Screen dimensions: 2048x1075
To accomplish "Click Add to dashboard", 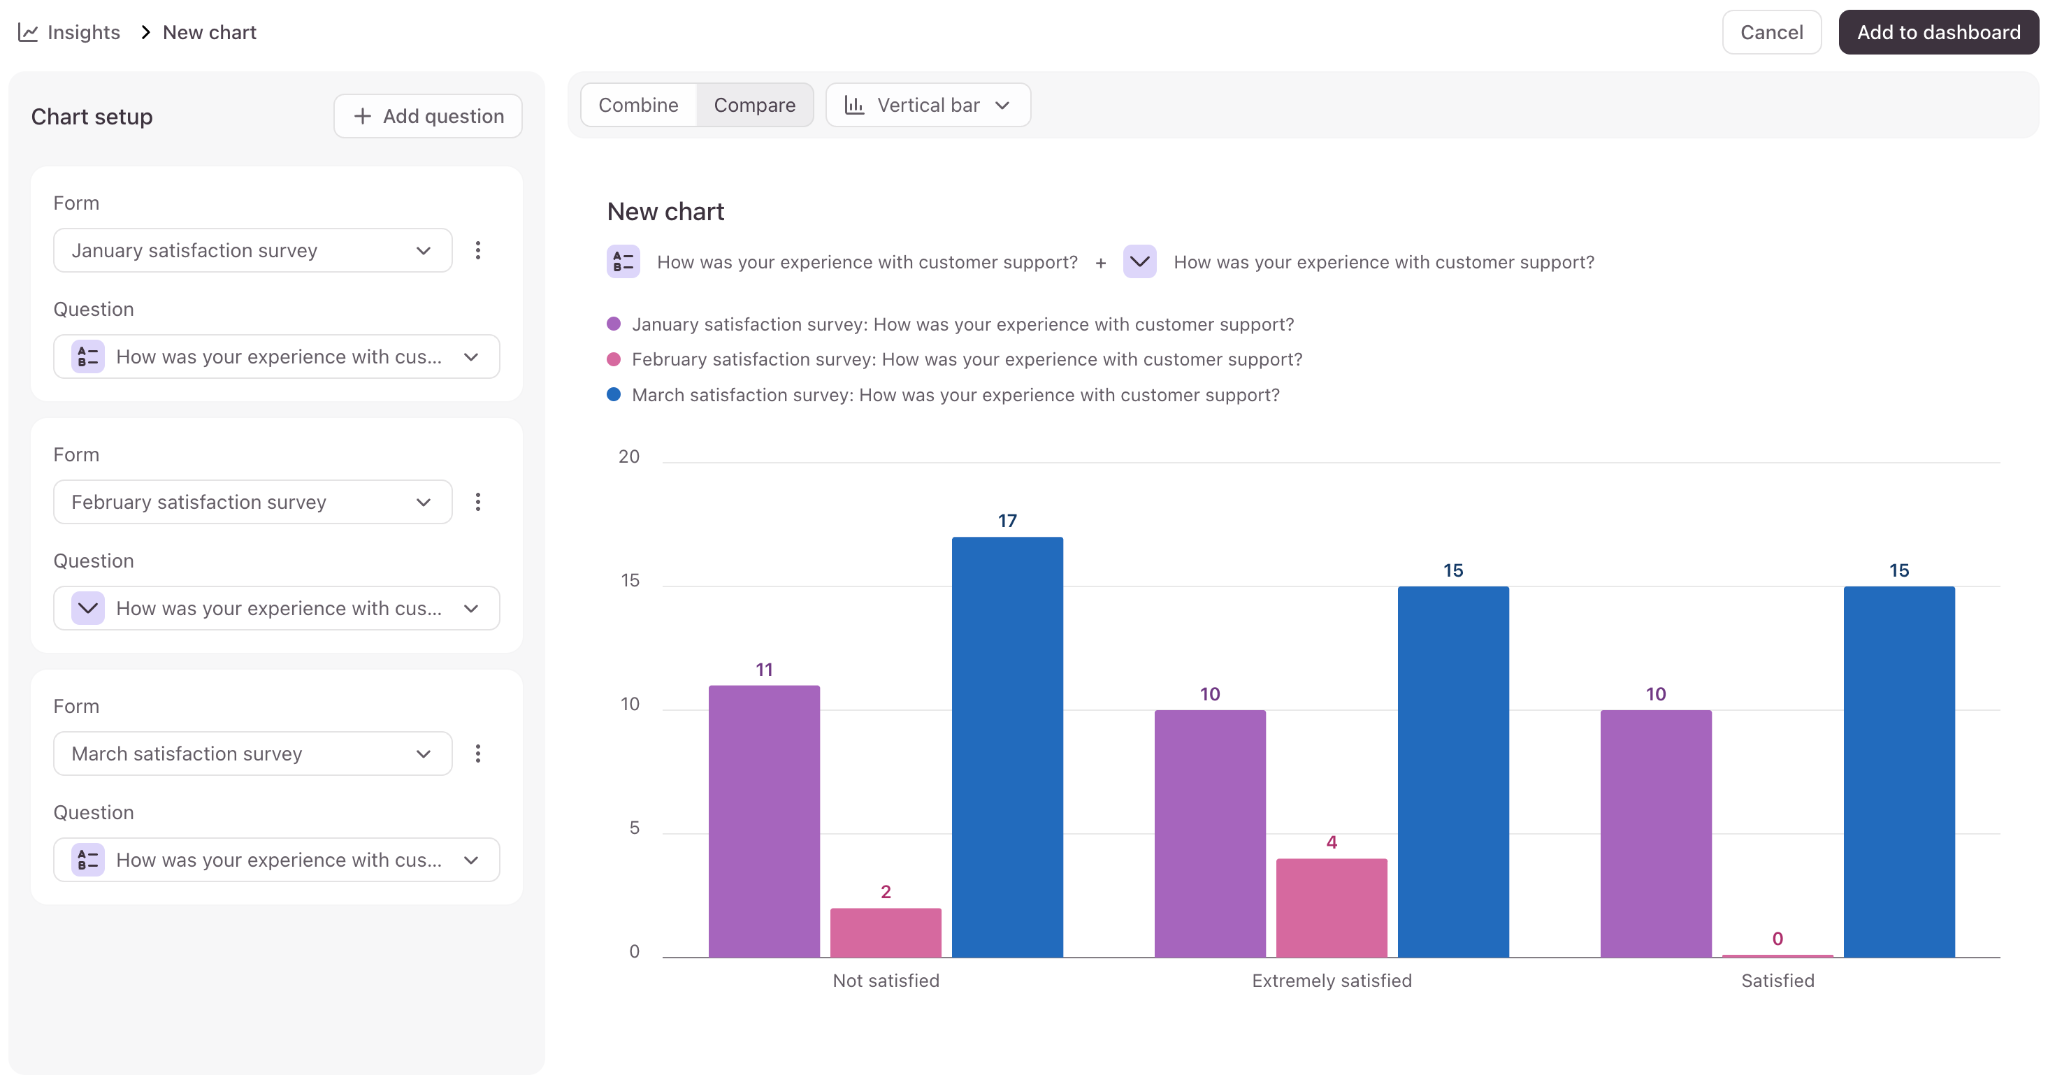I will pyautogui.click(x=1938, y=32).
